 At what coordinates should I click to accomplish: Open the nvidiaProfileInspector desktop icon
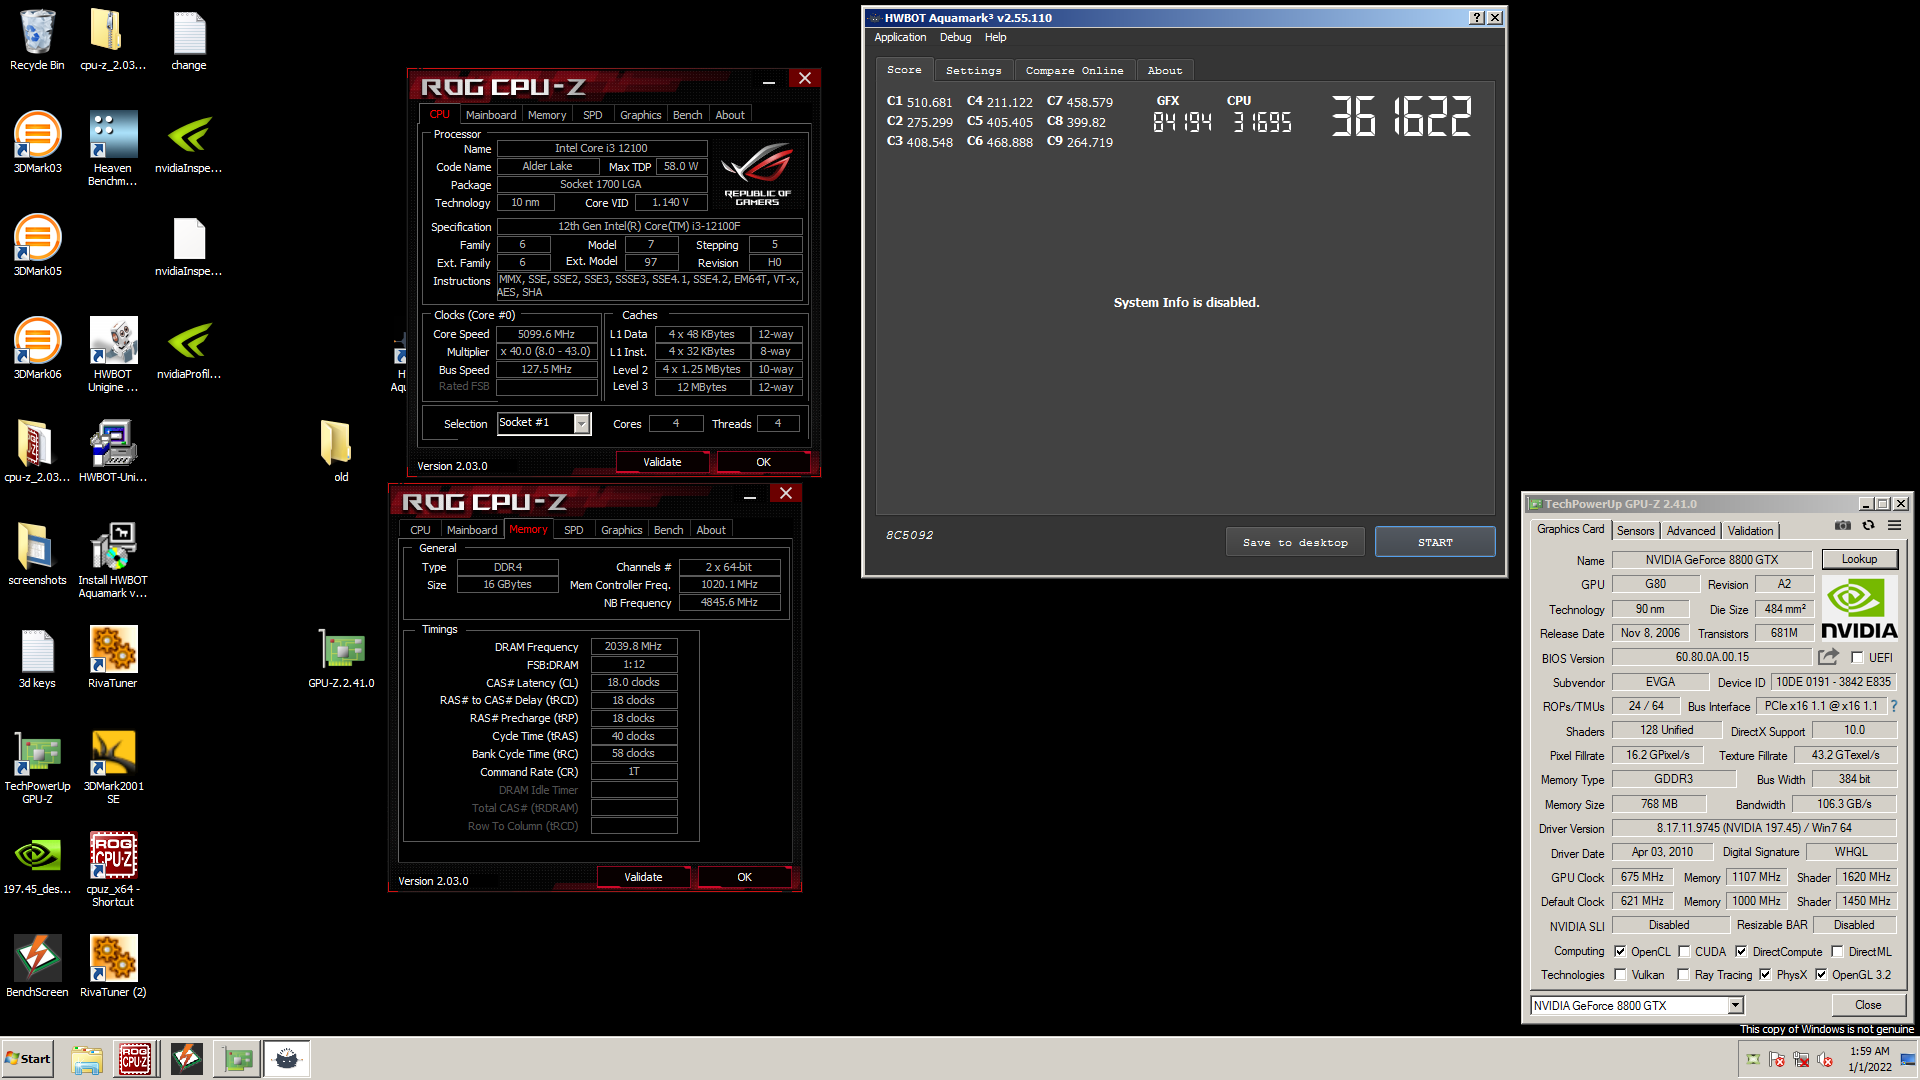pos(189,349)
